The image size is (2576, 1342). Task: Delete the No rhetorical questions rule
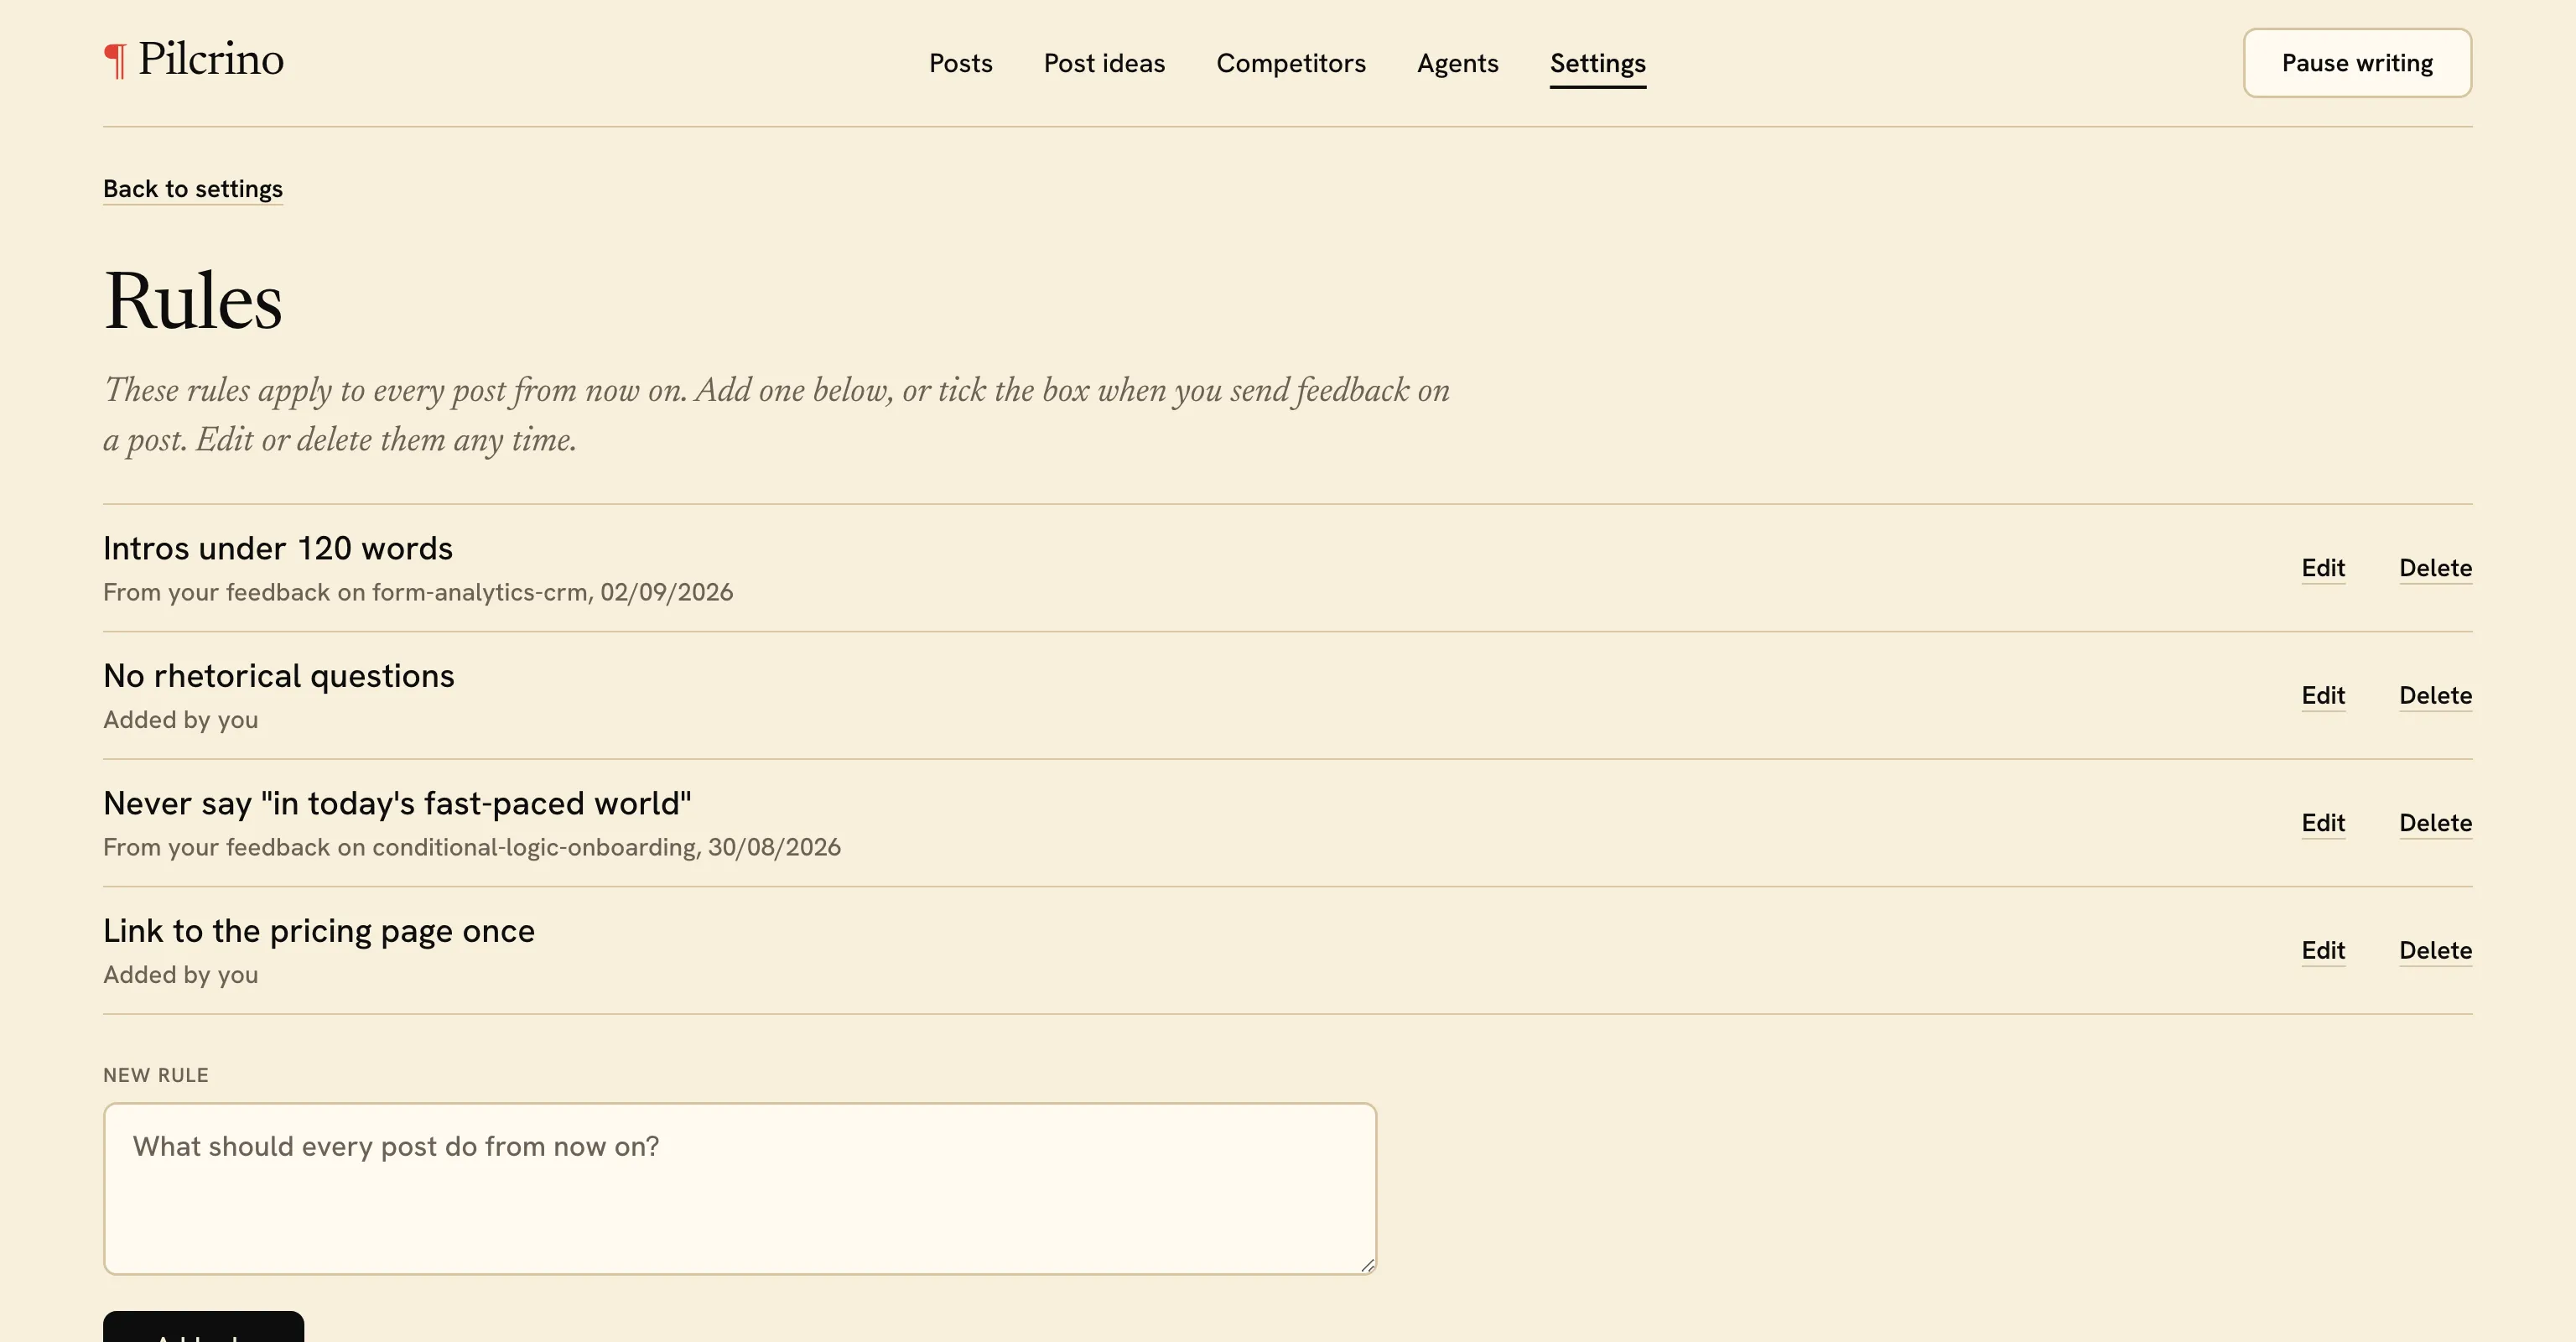2435,695
